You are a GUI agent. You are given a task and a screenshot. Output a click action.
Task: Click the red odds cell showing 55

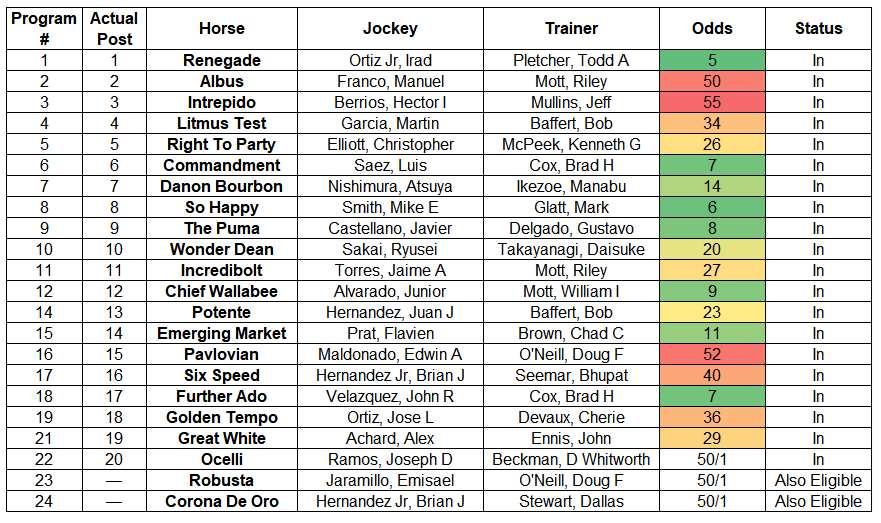coord(712,102)
